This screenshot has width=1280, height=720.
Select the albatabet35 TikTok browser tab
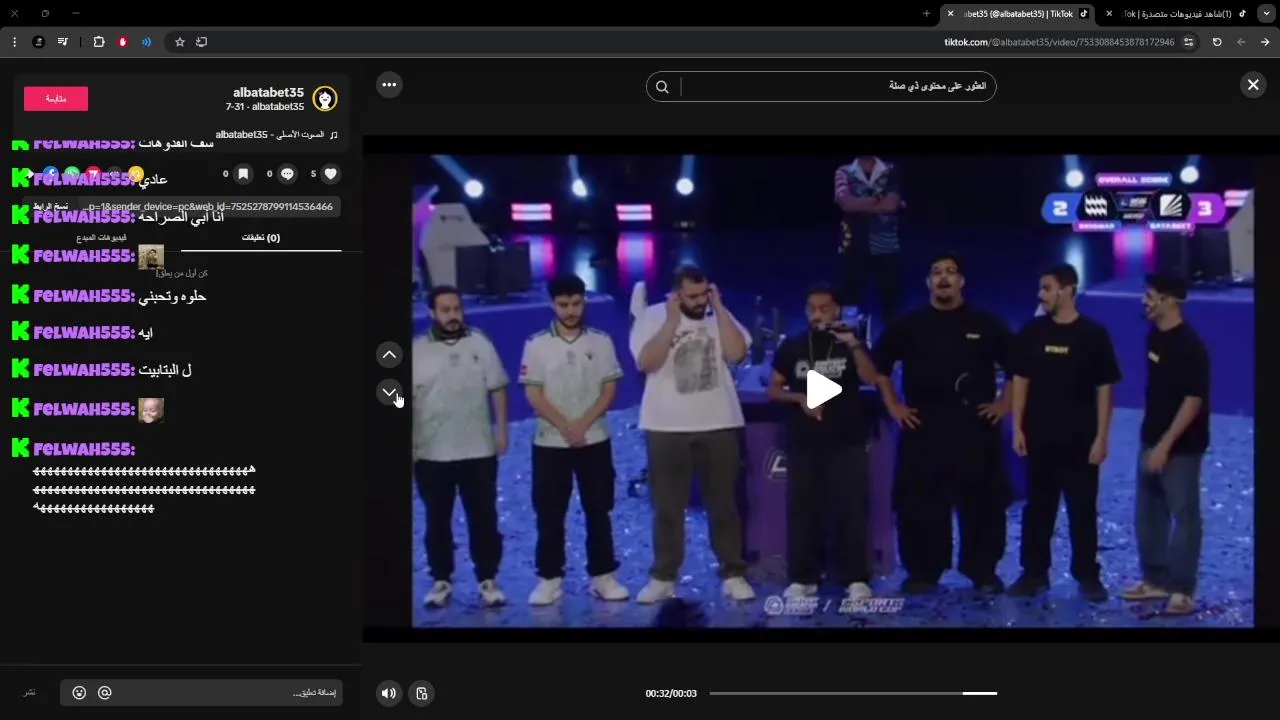click(x=1017, y=14)
